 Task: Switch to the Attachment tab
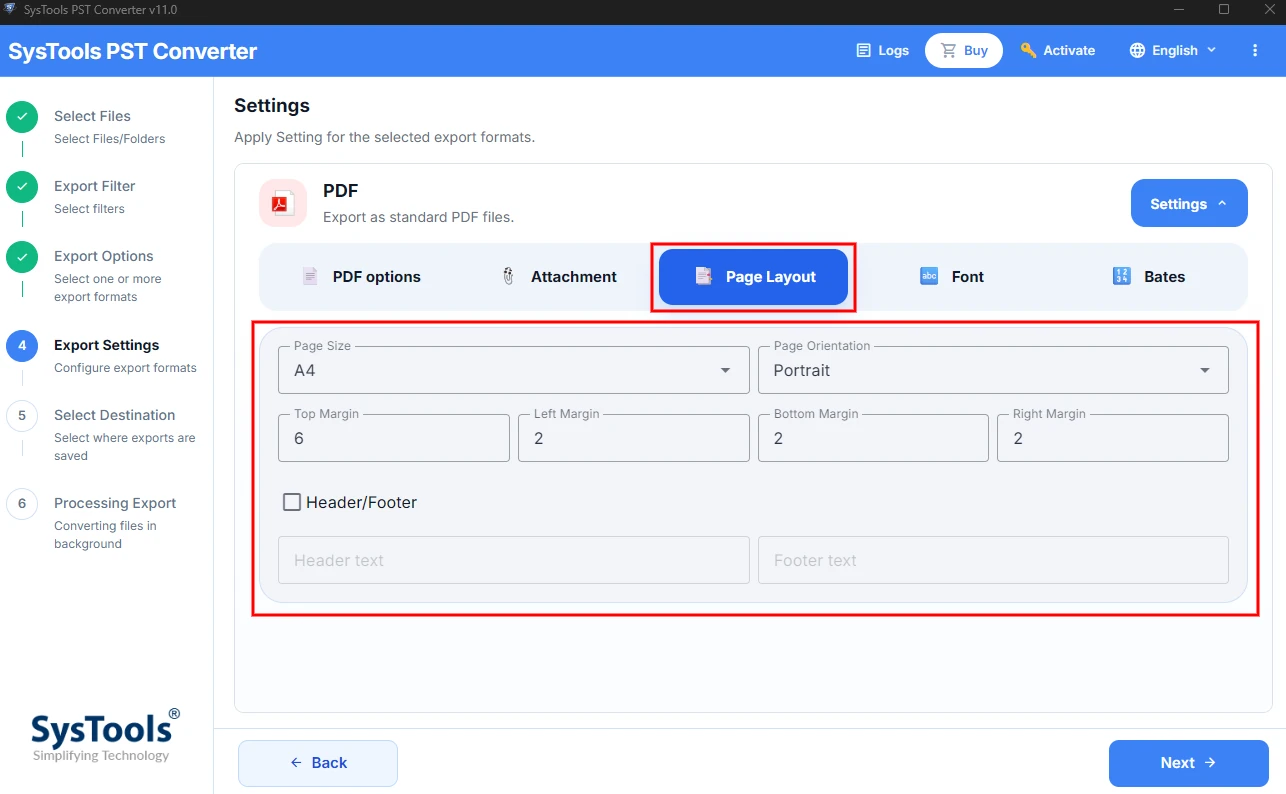pyautogui.click(x=559, y=277)
